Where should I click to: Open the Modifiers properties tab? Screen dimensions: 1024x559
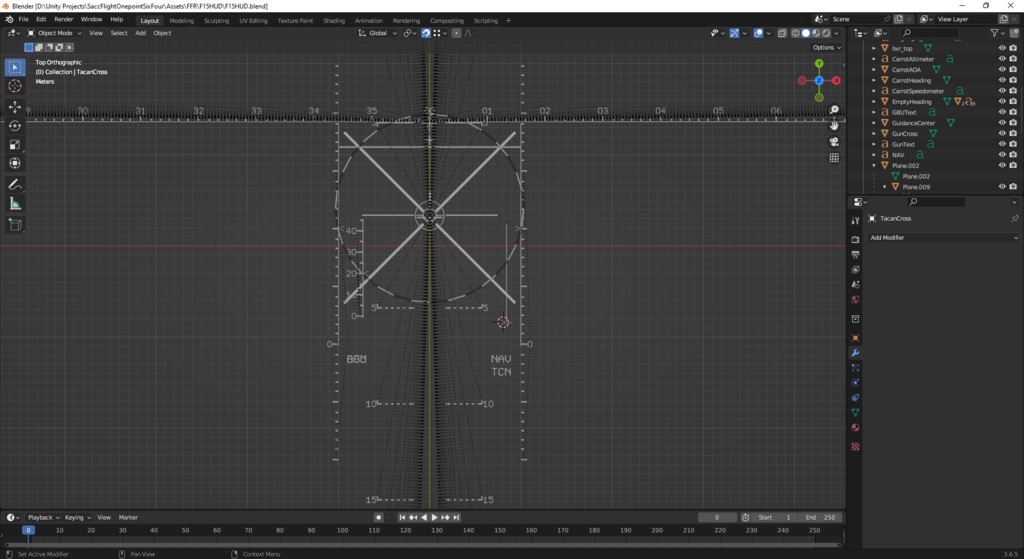pos(856,353)
